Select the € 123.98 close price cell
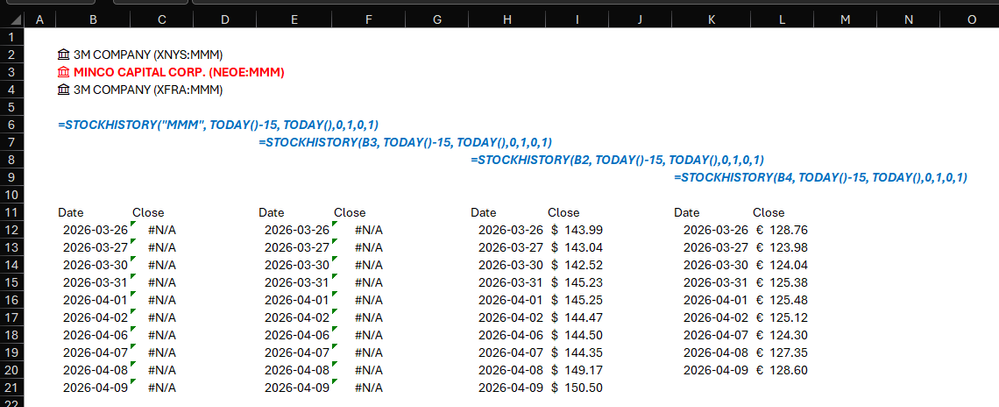Viewport: 999px width, 407px height. (x=782, y=248)
